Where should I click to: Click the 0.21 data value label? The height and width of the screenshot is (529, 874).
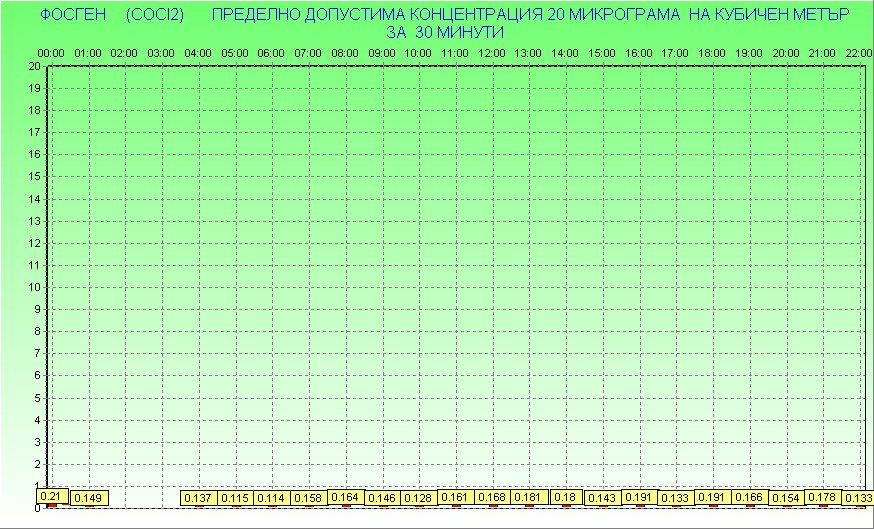52,496
